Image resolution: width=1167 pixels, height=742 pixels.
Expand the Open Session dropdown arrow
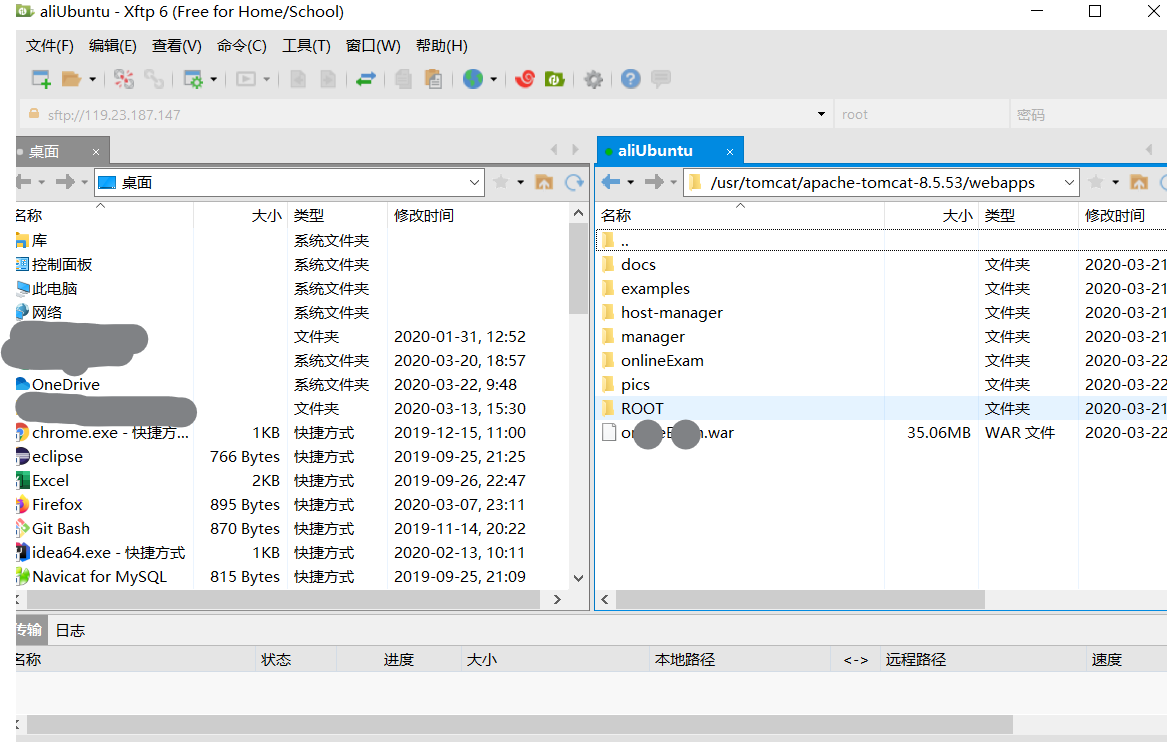(x=92, y=79)
